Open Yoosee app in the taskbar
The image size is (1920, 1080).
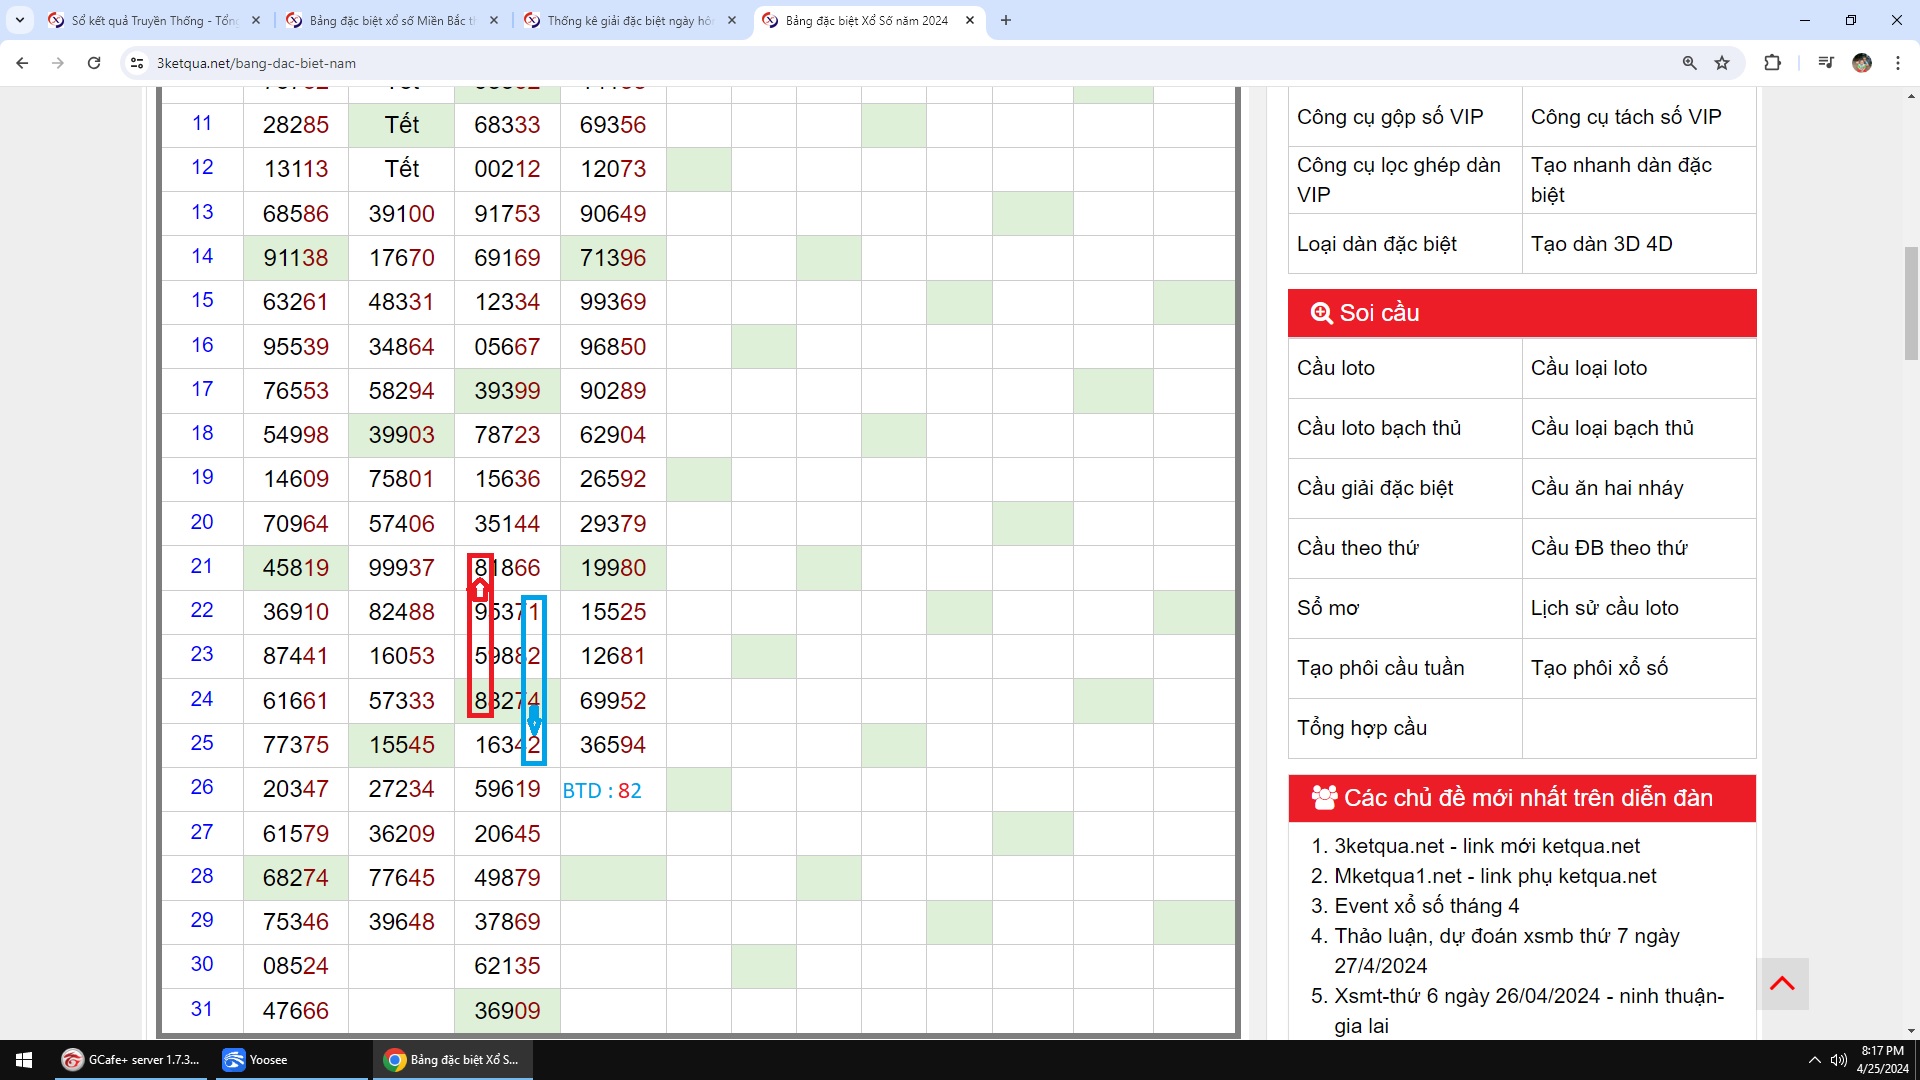click(267, 1060)
